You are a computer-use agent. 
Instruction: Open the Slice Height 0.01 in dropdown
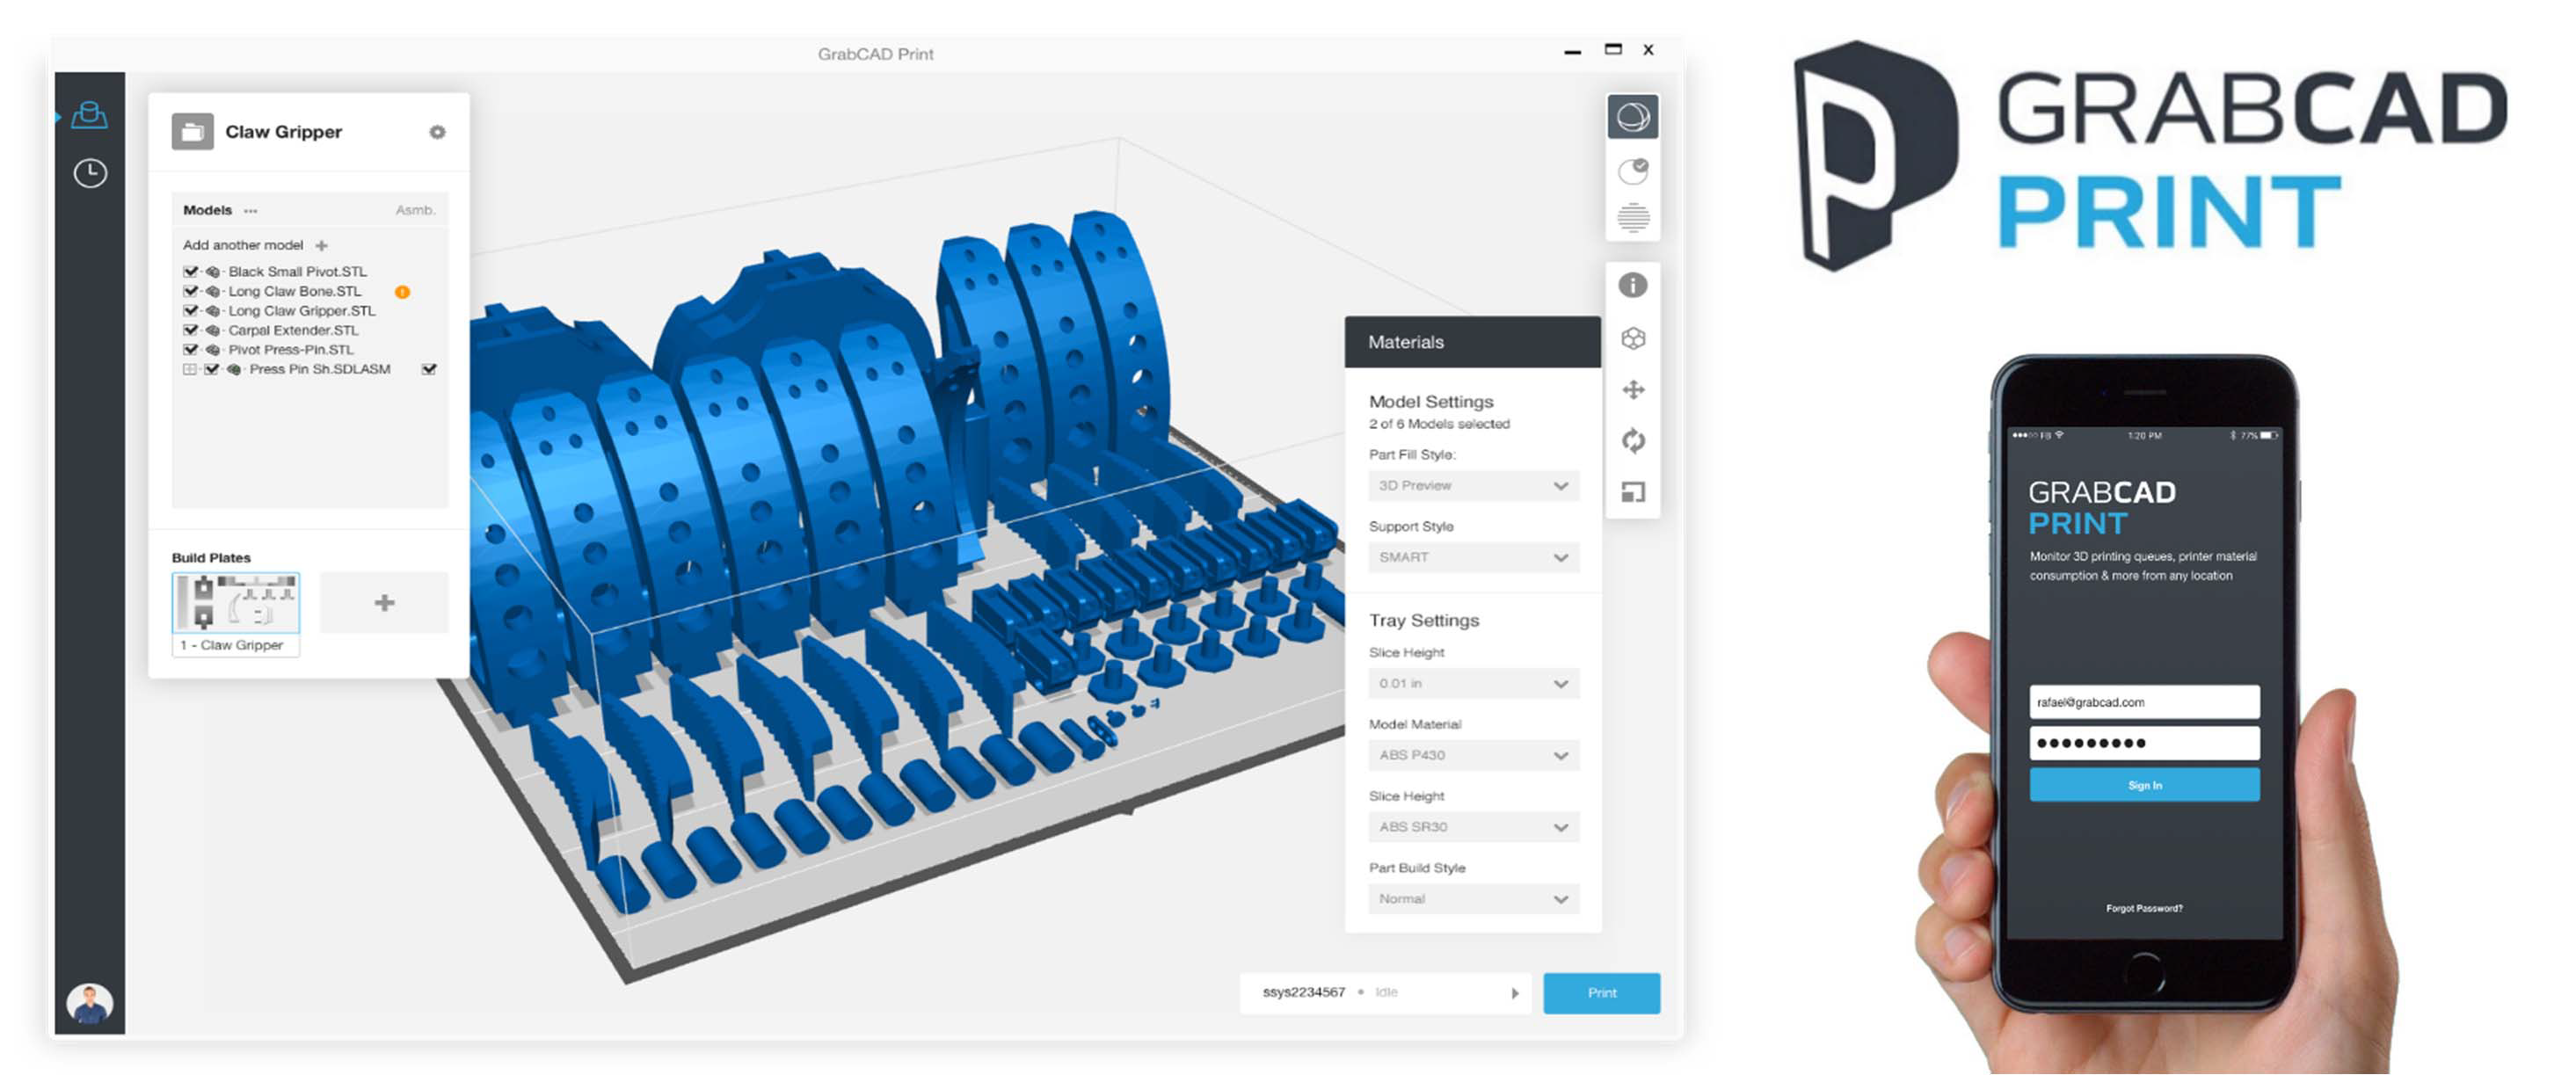(x=1473, y=683)
